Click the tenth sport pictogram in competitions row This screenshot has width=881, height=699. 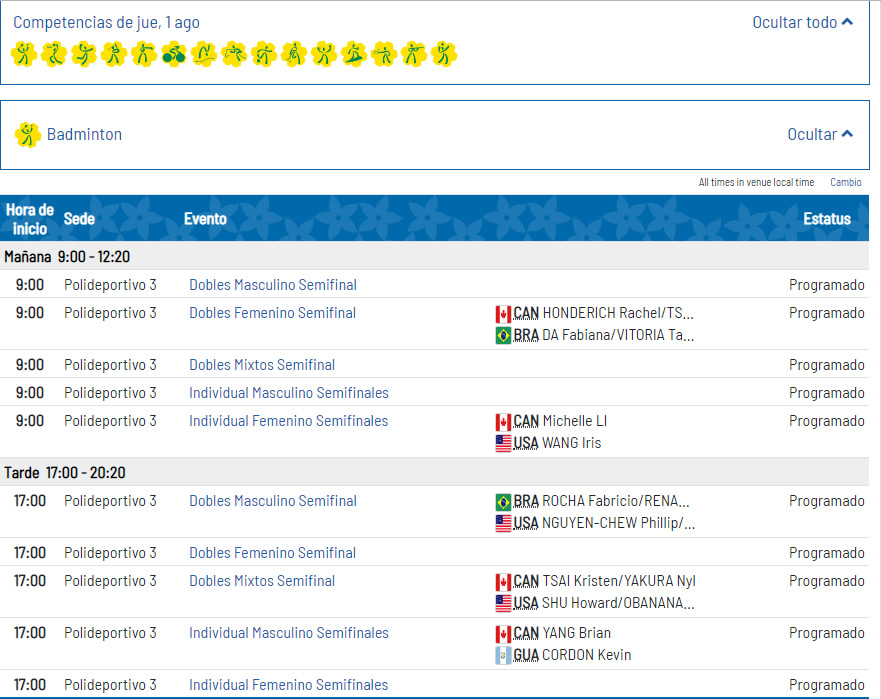[x=294, y=55]
